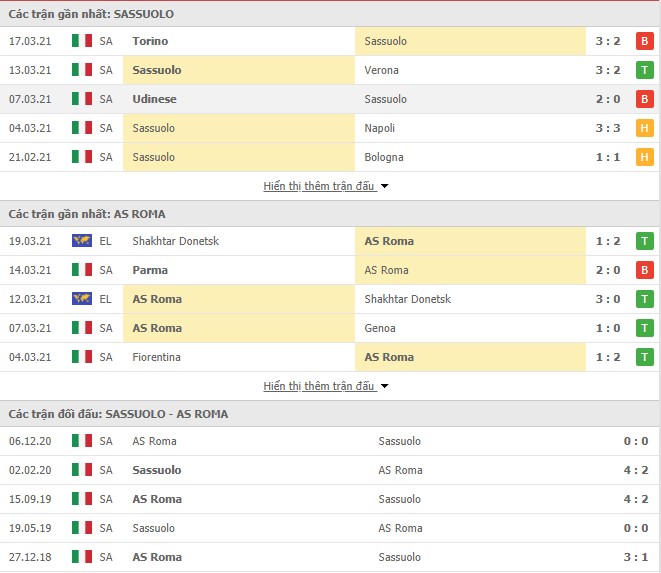Click the Europa League flag on 19.03.21 row
The image size is (661, 573).
coord(82,241)
